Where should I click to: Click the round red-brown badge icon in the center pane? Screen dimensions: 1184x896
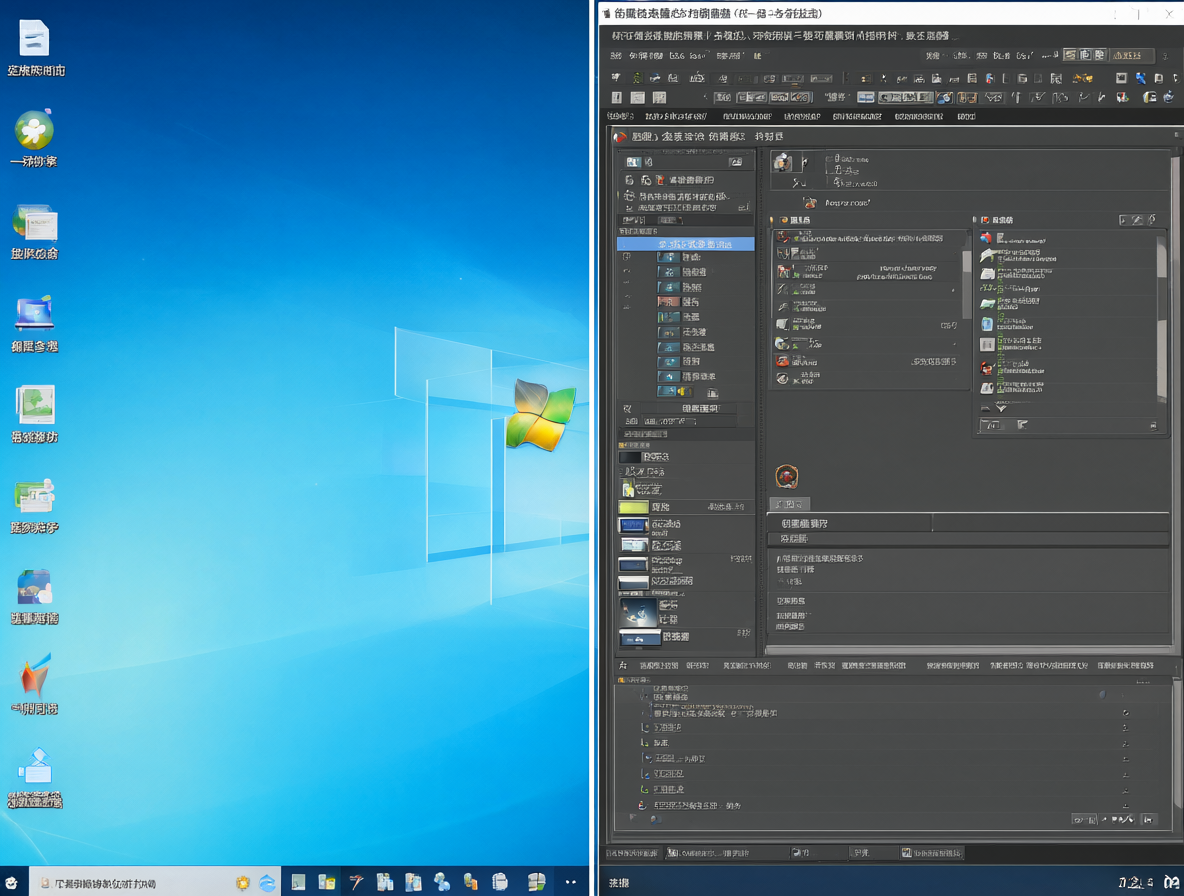click(787, 476)
